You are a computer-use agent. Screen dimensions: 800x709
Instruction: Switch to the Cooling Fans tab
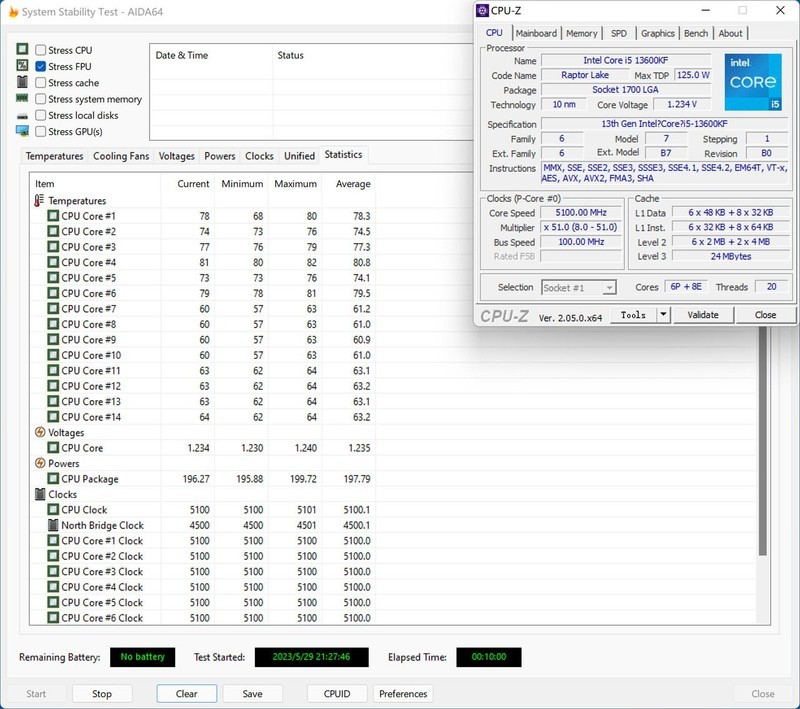(120, 156)
